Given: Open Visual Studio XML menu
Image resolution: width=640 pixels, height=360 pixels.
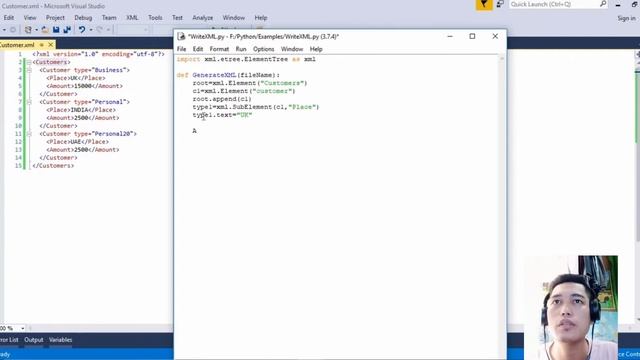Looking at the screenshot, I should [x=132, y=18].
